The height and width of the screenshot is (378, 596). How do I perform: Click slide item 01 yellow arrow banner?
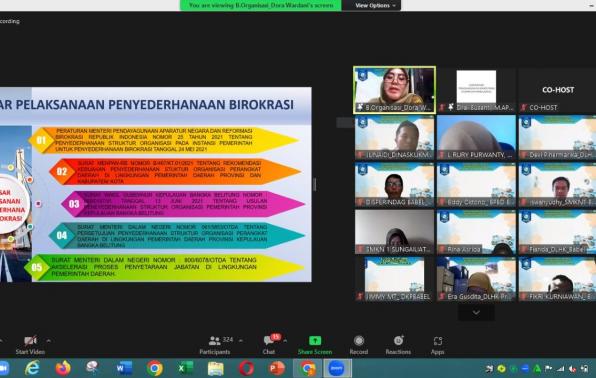coord(163,140)
